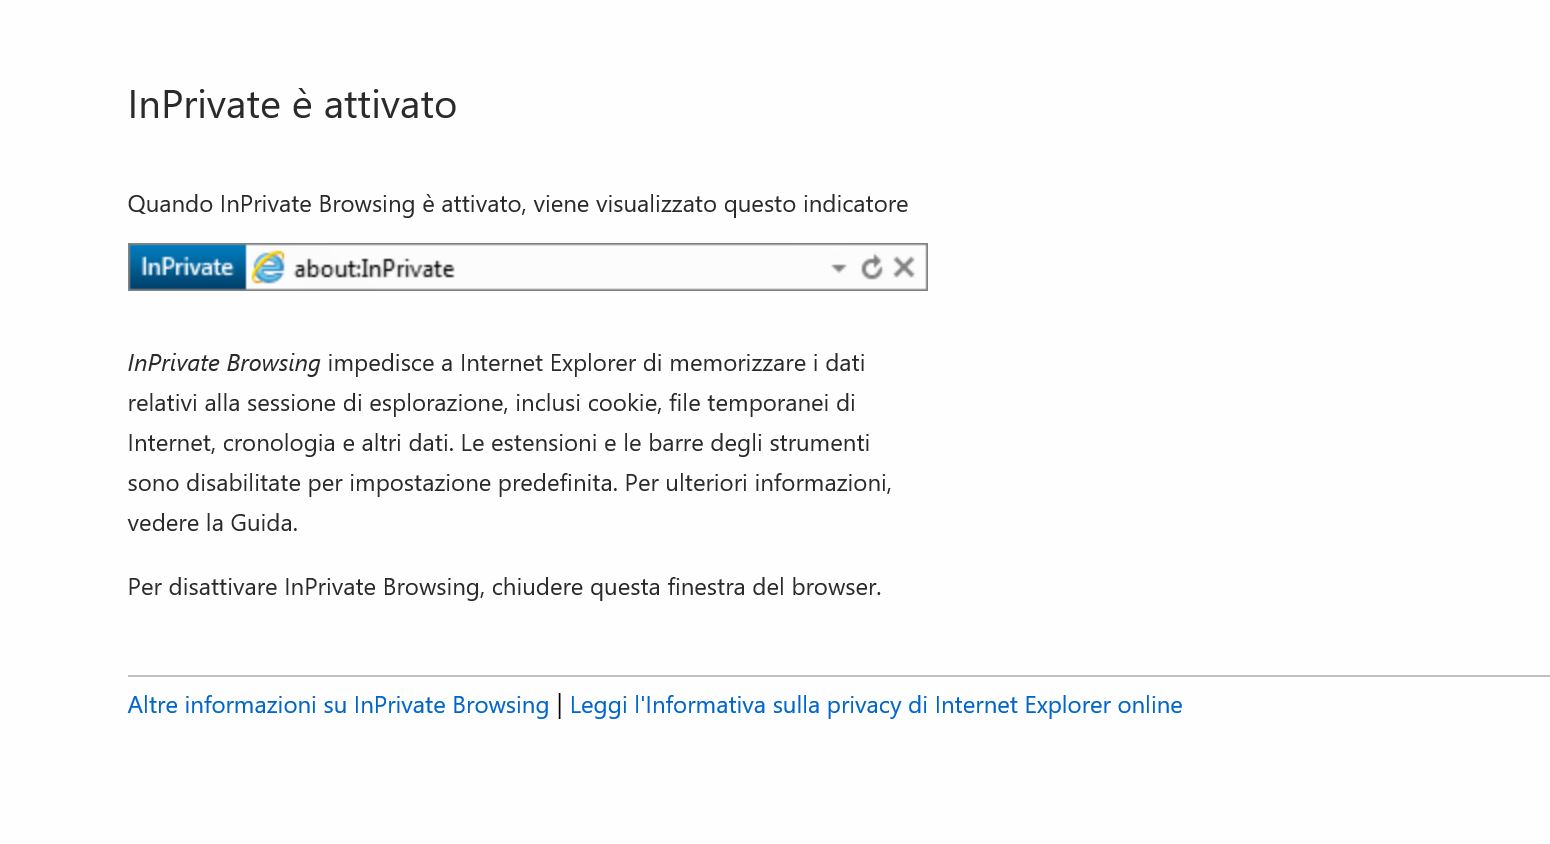Open the Informativa sulla privacy di Internet Explorer link
This screenshot has height=844, width=1550.
(x=876, y=705)
